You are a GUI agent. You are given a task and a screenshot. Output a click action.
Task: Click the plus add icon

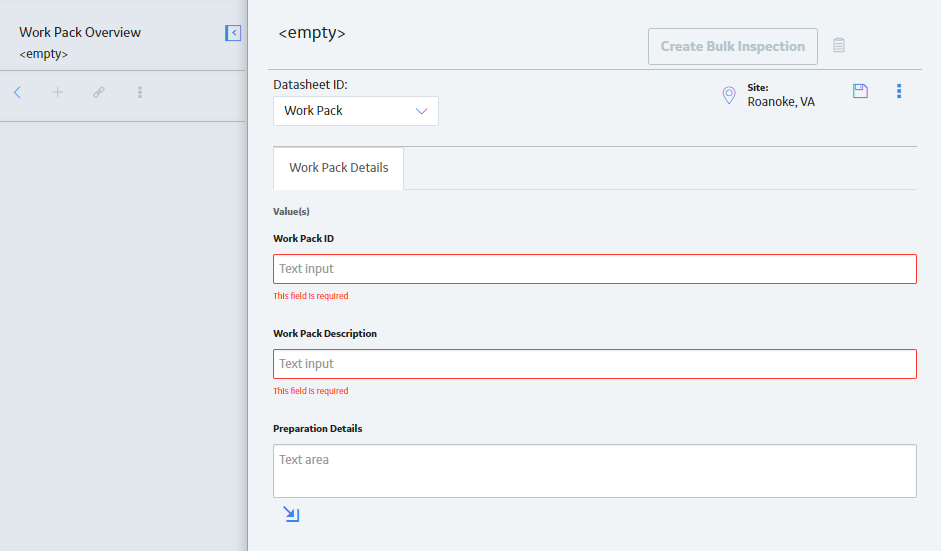[58, 92]
